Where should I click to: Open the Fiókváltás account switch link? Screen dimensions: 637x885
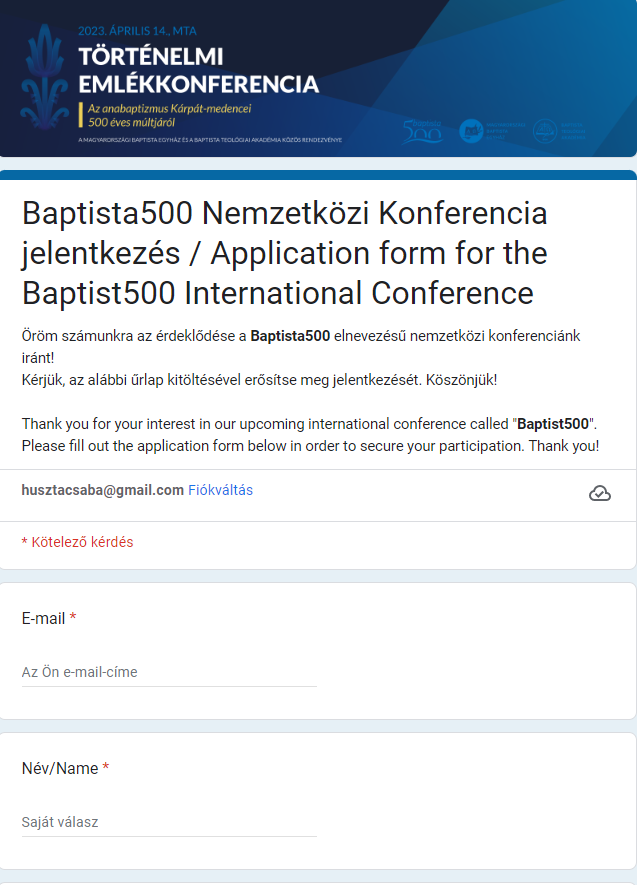[220, 490]
